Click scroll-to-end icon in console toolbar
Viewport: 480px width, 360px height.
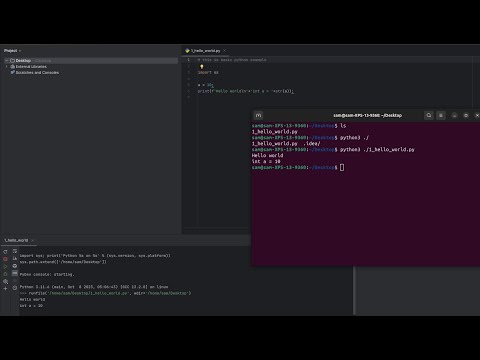[15, 259]
